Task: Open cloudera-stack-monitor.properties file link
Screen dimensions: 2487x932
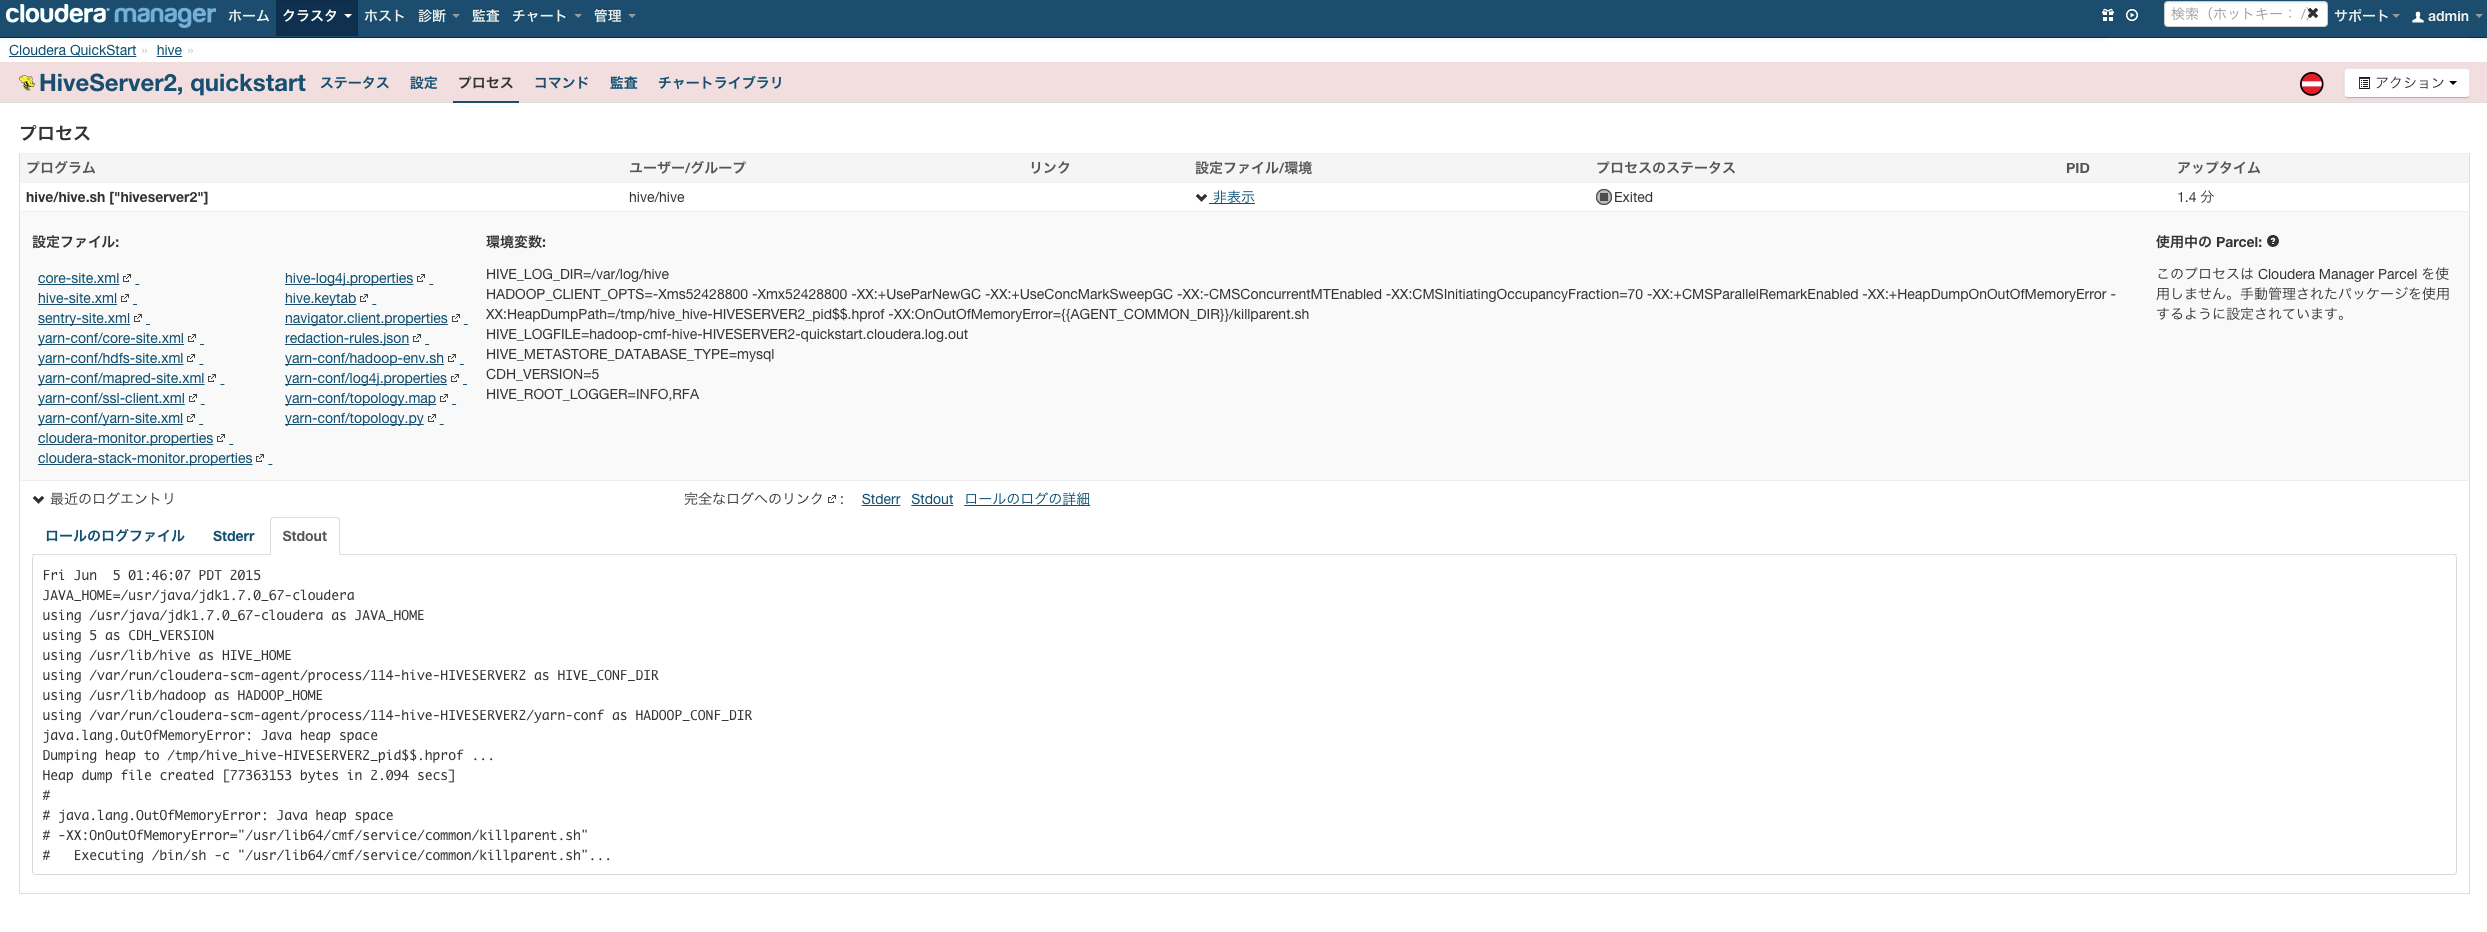Action: [x=145, y=458]
